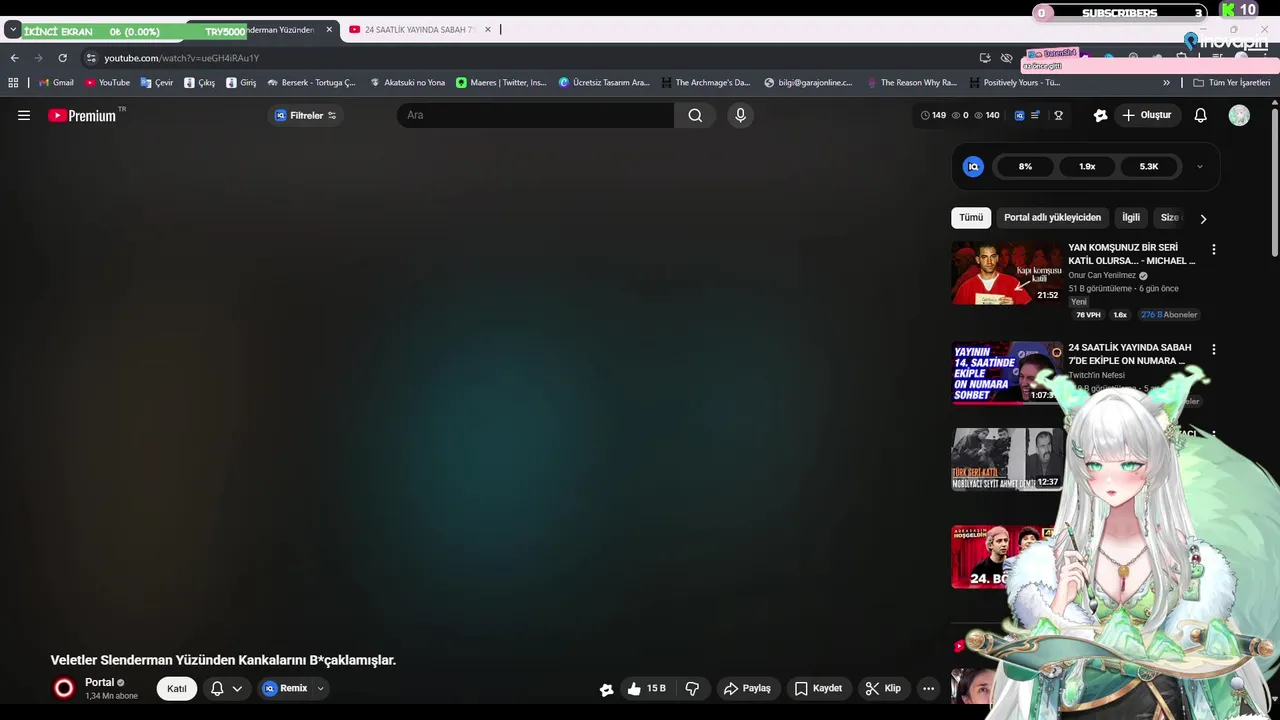Image resolution: width=1280 pixels, height=720 pixels.
Task: Open the Filtreler filter menu
Action: (x=305, y=115)
